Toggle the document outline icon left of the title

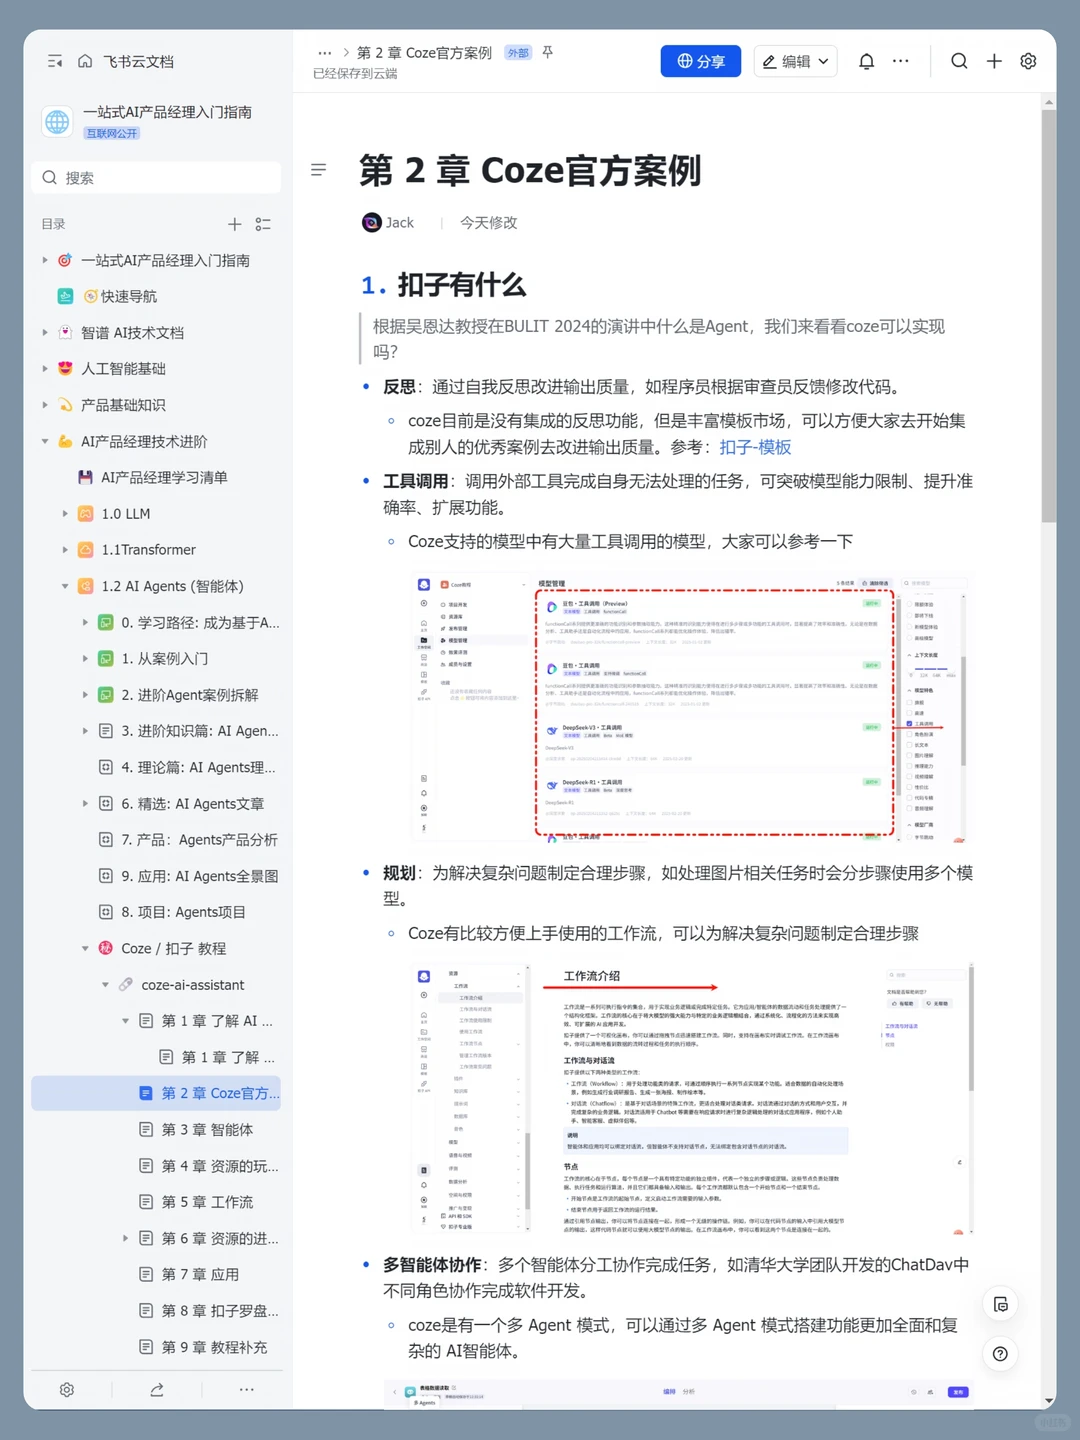click(x=319, y=170)
